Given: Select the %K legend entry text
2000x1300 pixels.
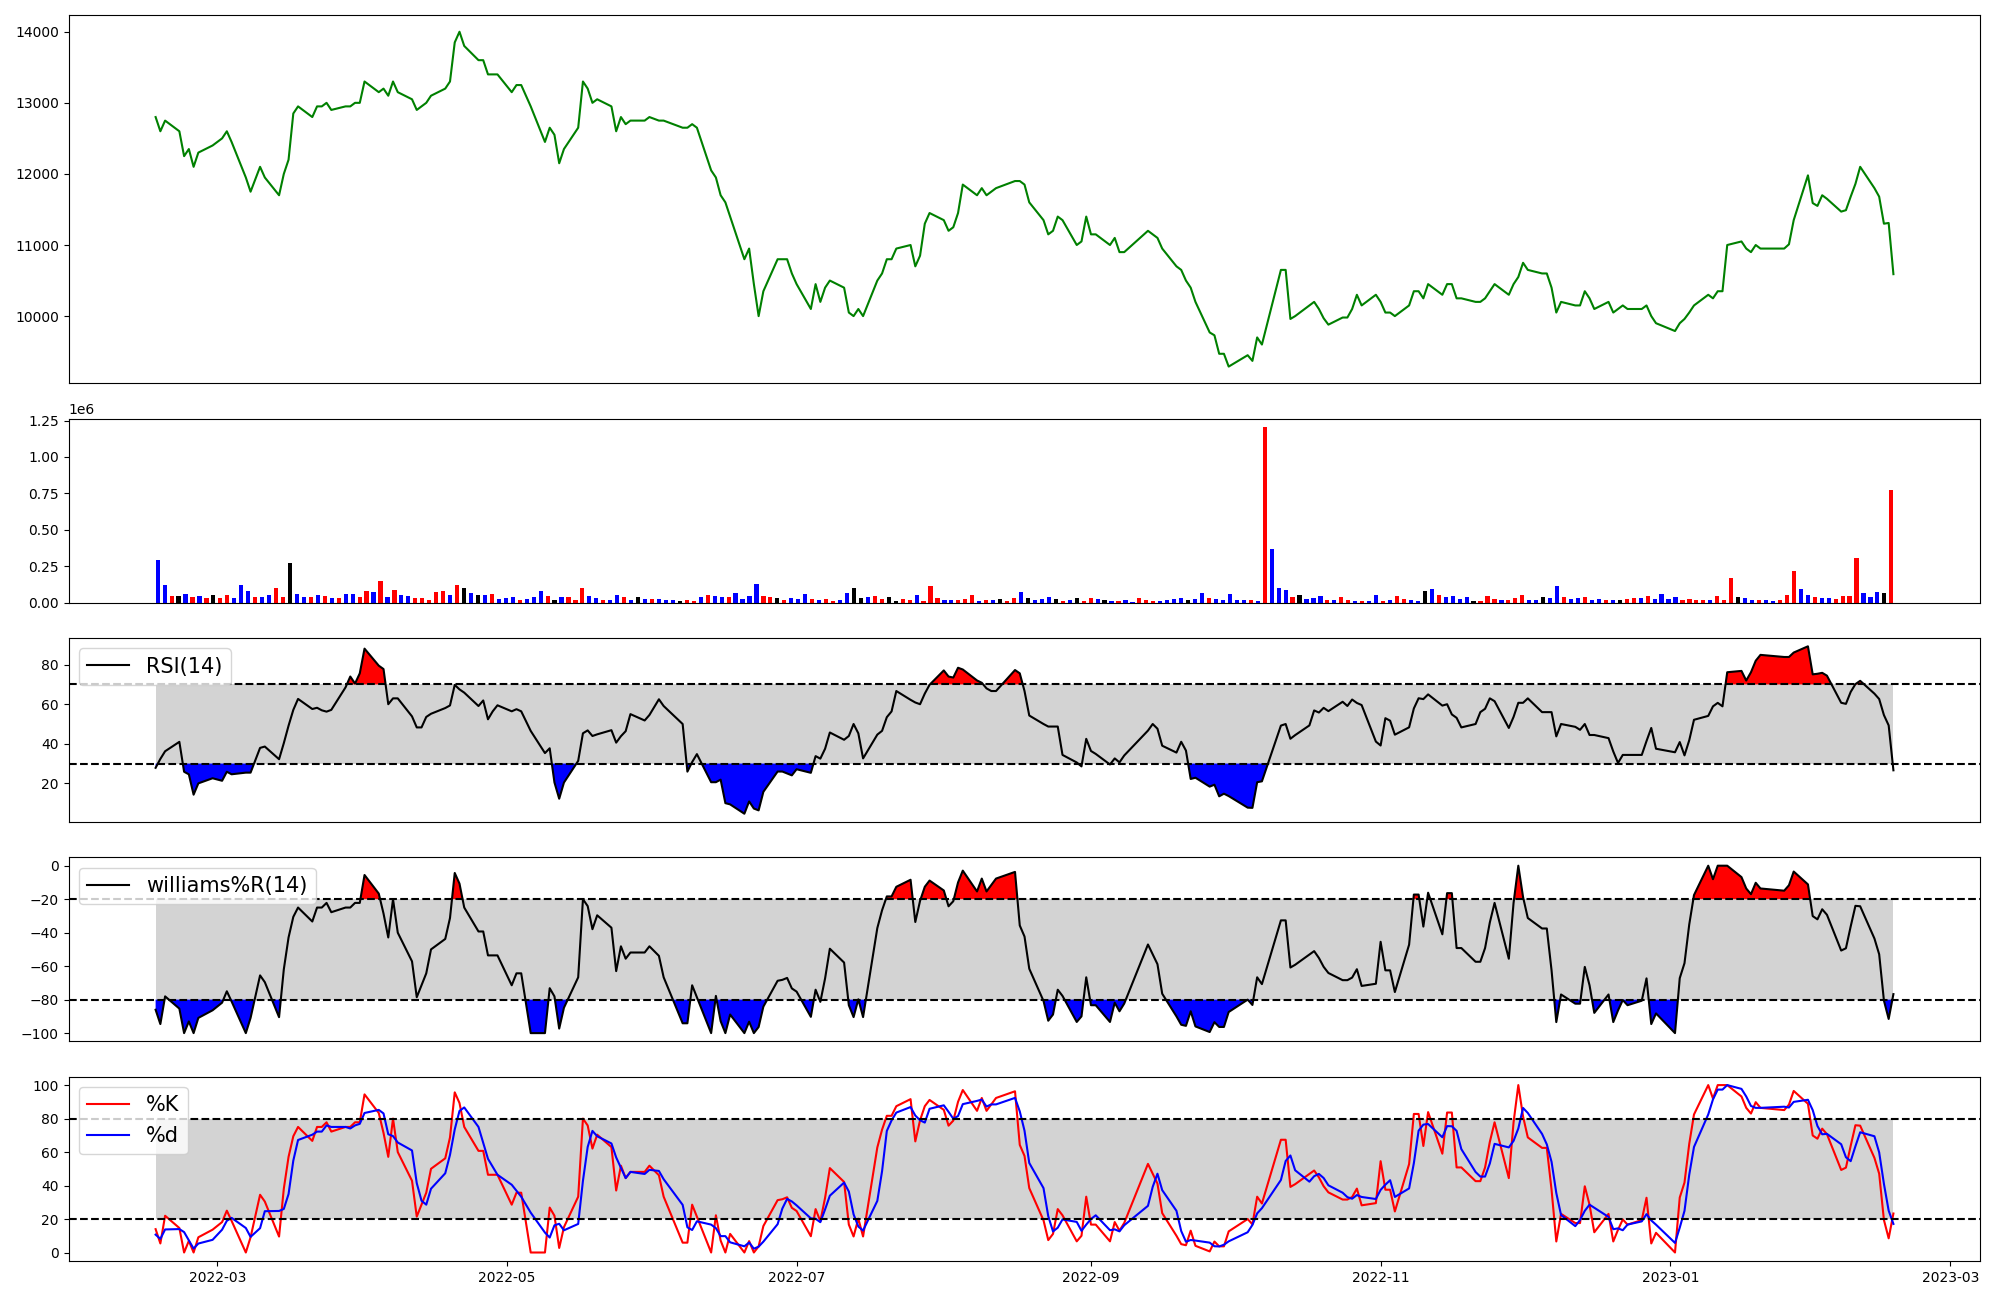Looking at the screenshot, I should pos(162,1104).
